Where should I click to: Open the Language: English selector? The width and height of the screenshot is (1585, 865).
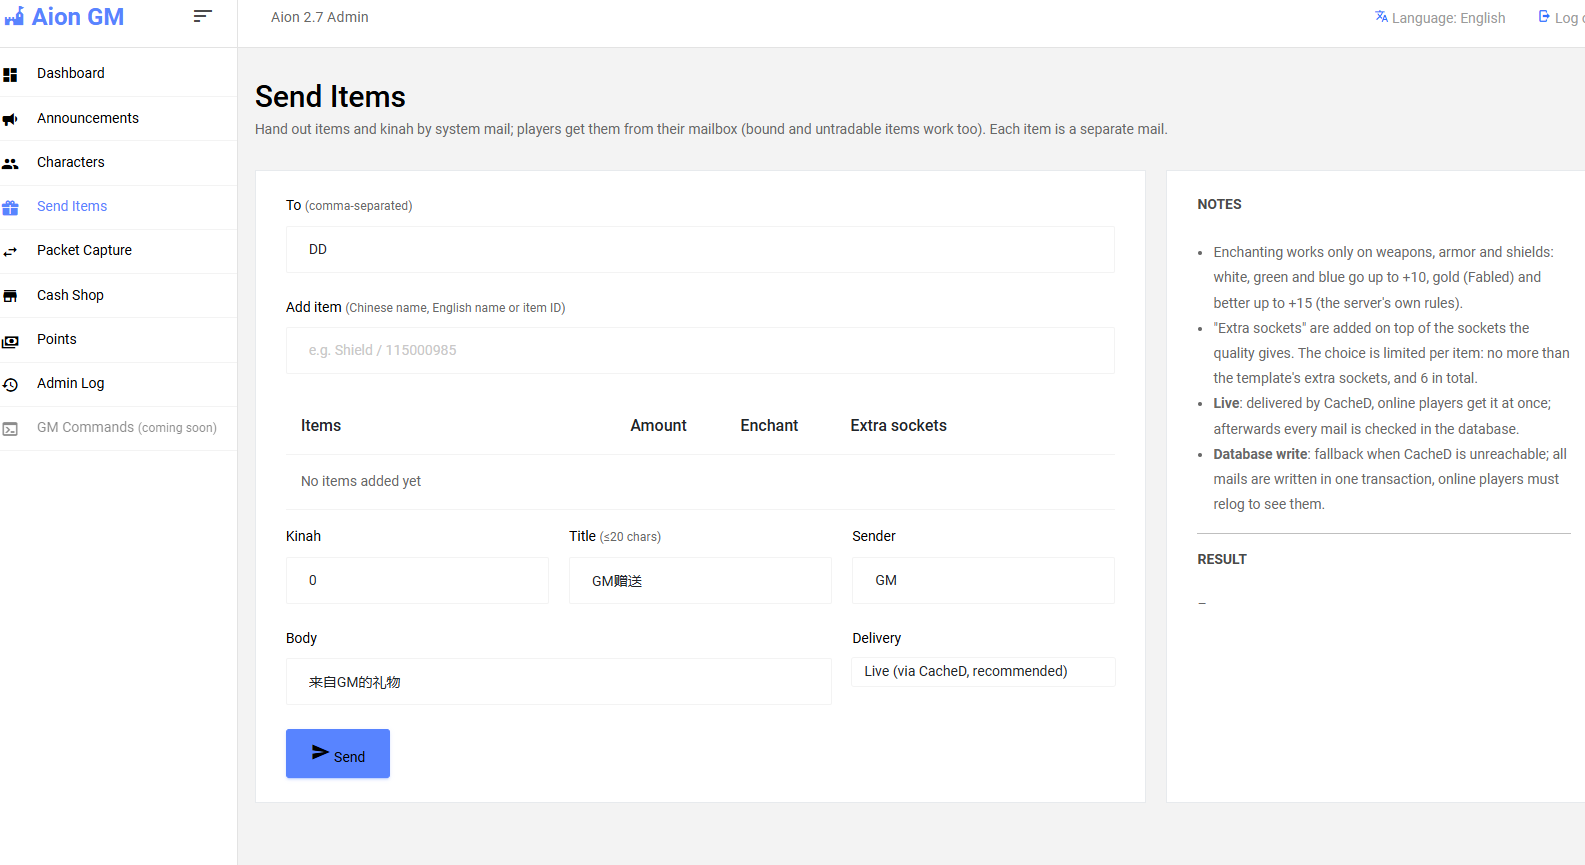pos(1440,18)
